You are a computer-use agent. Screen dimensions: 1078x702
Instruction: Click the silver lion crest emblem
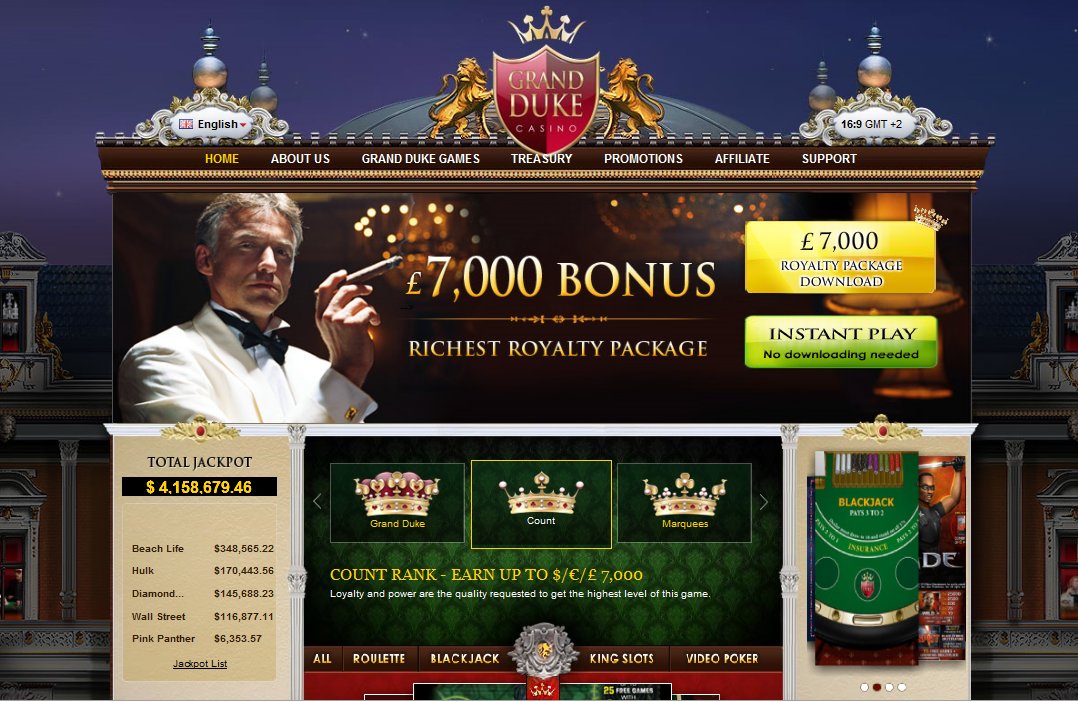tap(544, 650)
